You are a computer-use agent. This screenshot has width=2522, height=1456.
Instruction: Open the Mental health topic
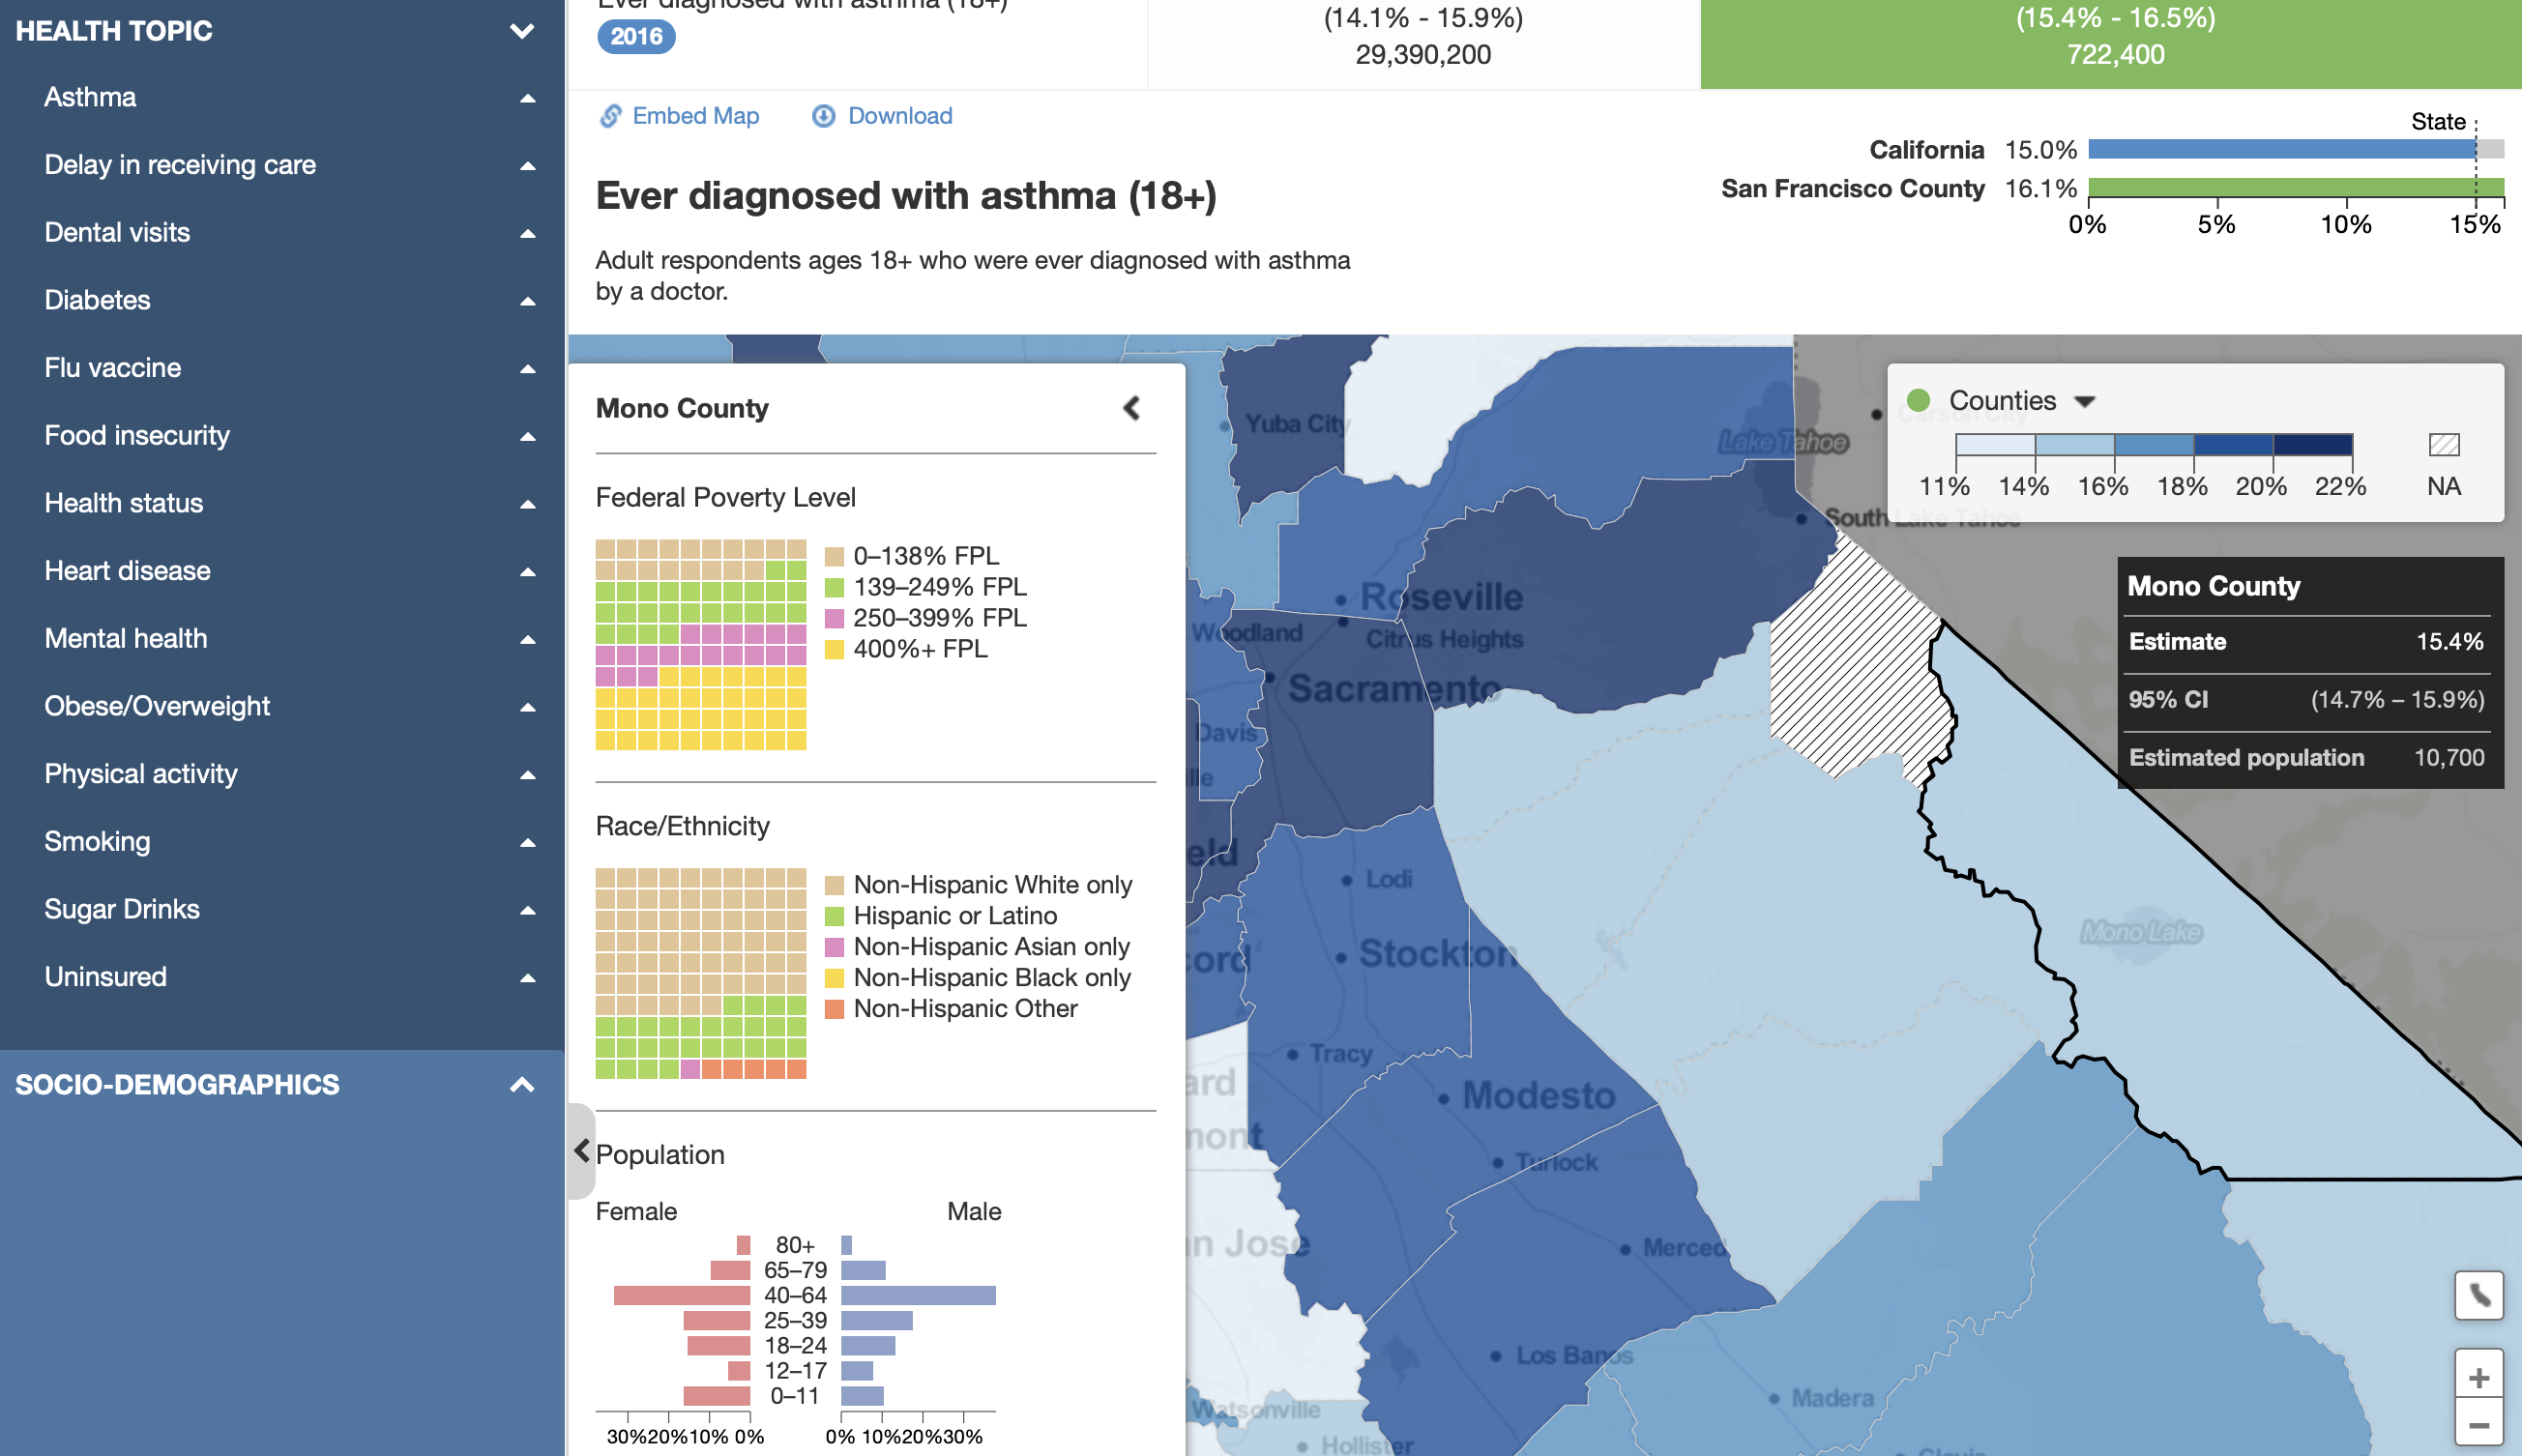[125, 638]
